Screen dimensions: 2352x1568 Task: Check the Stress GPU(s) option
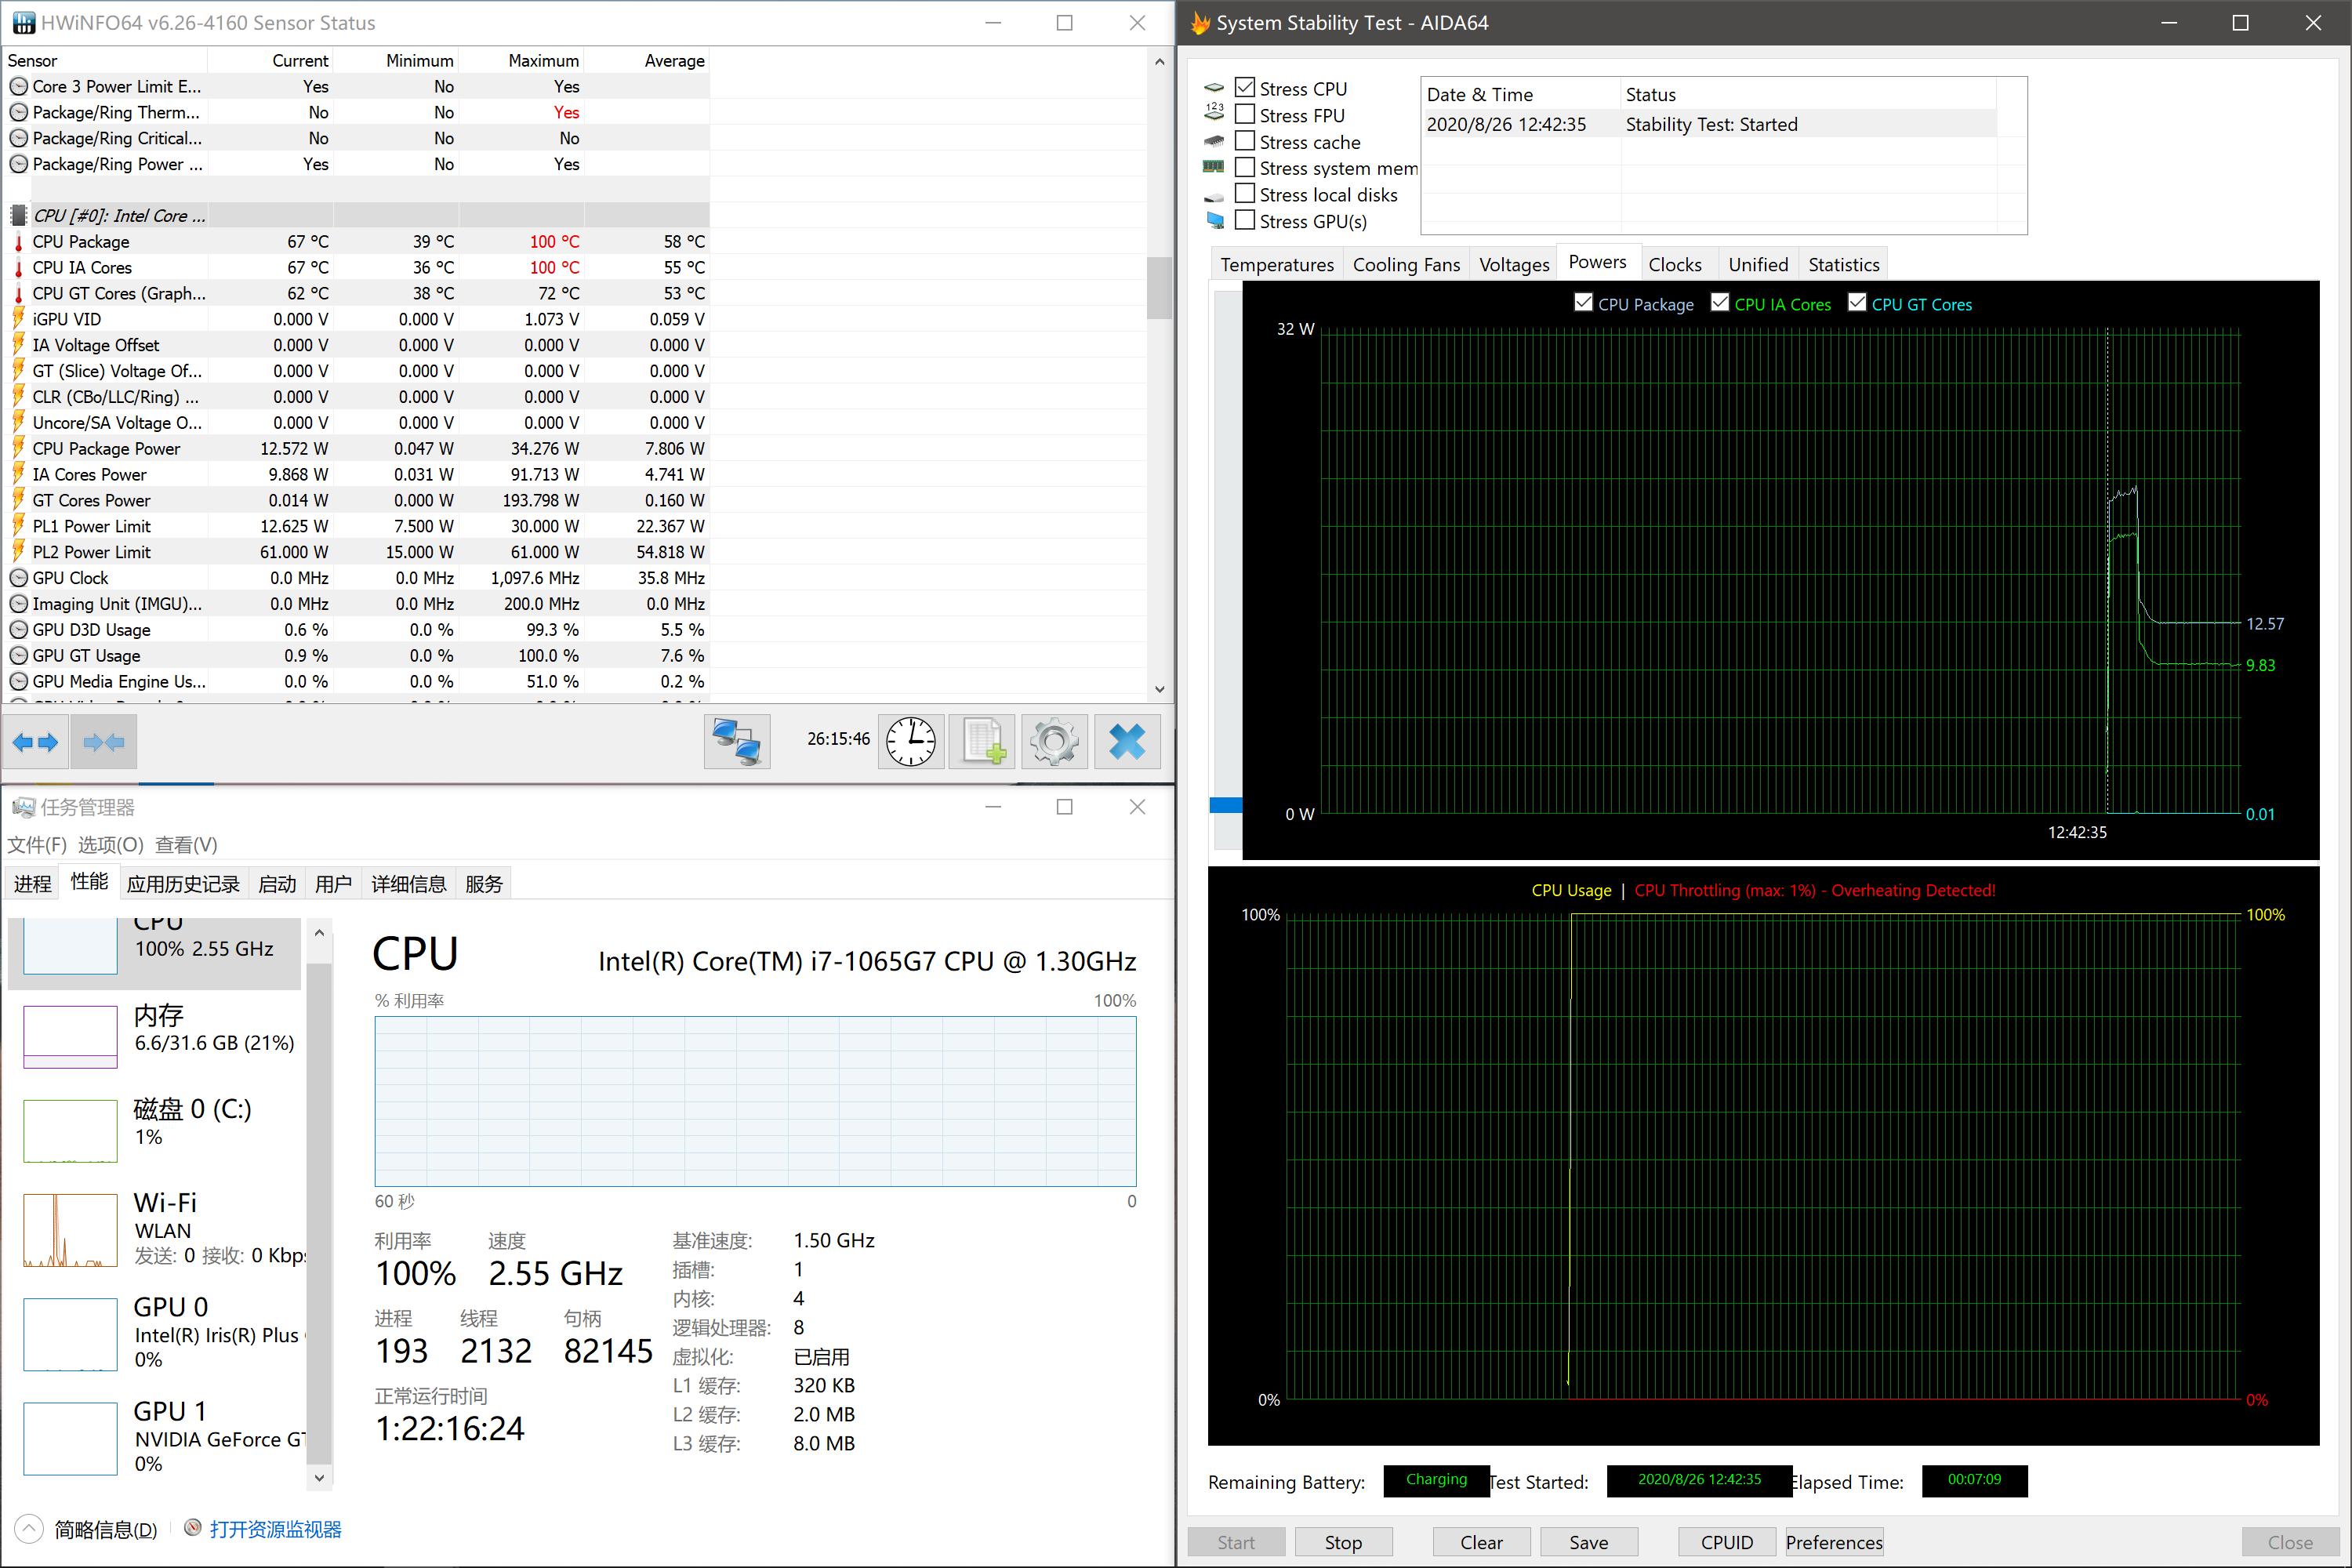(1245, 220)
